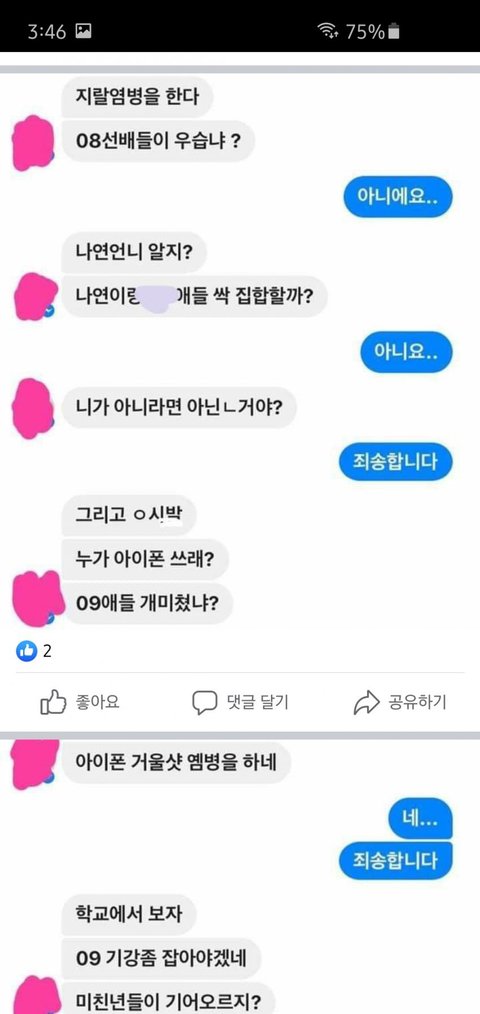The image size is (480, 1014).
Task: Tap pink avatar beside 니가 아니라면 message
Action: click(x=32, y=409)
